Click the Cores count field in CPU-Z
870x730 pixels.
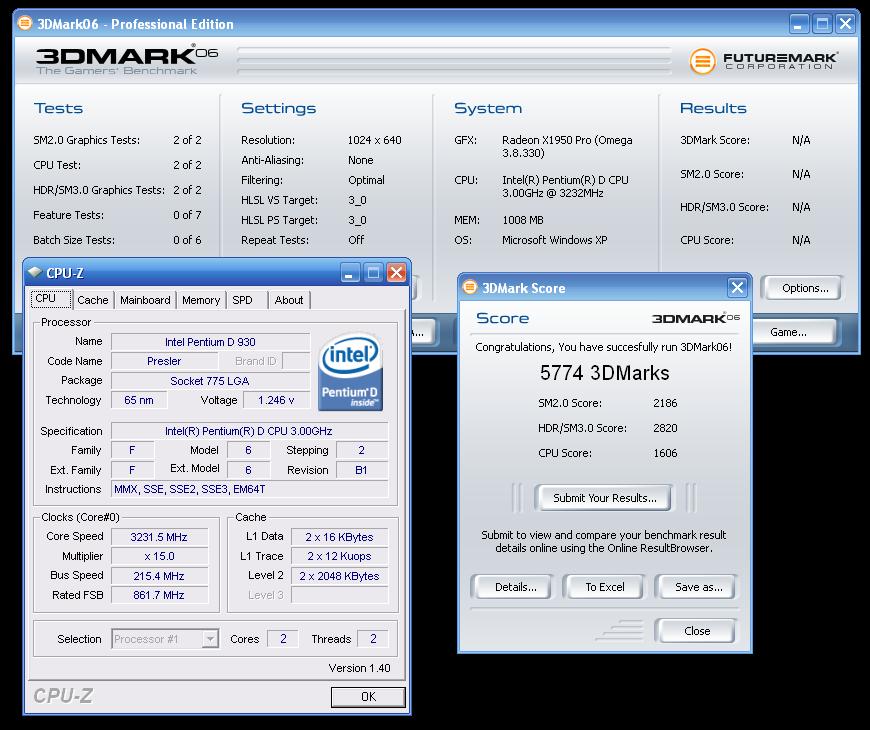(x=283, y=639)
